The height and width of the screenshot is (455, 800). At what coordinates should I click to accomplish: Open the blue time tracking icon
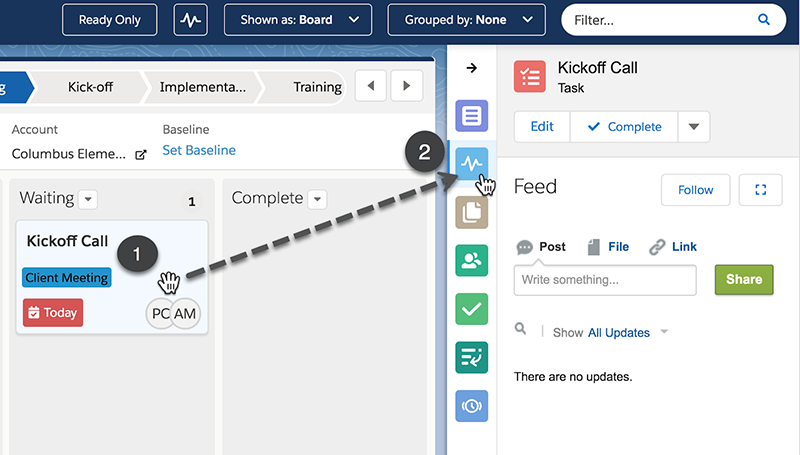pyautogui.click(x=471, y=406)
